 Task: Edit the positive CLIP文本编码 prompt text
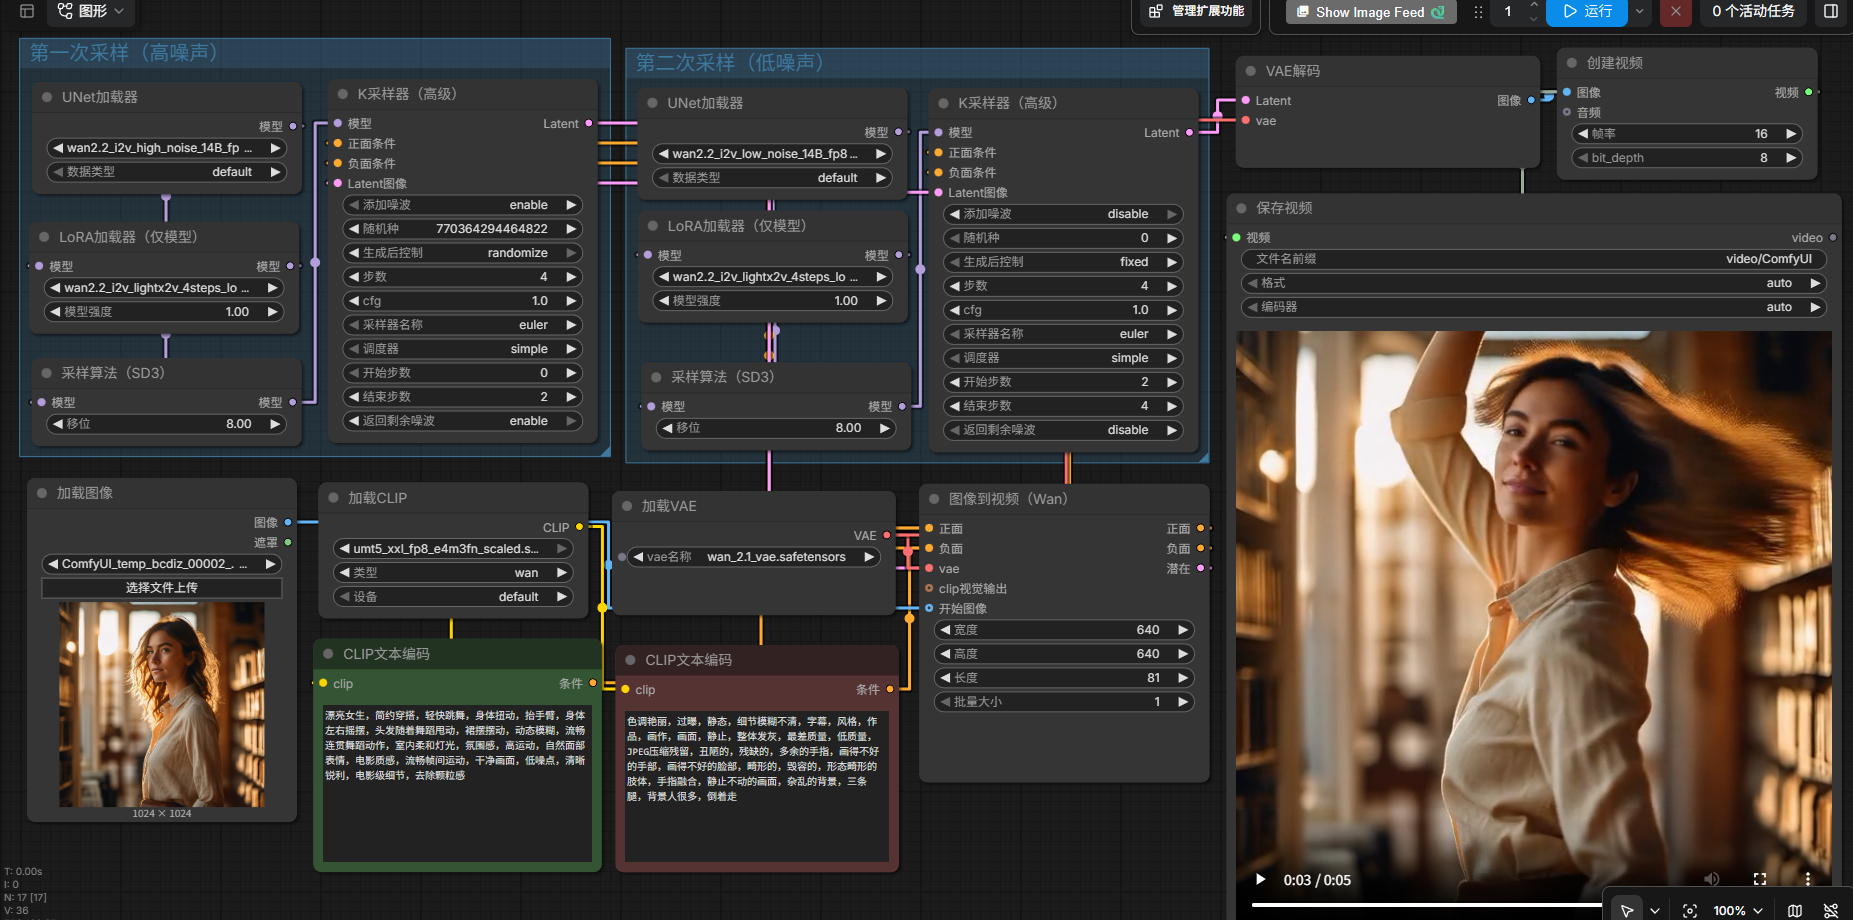click(x=457, y=783)
